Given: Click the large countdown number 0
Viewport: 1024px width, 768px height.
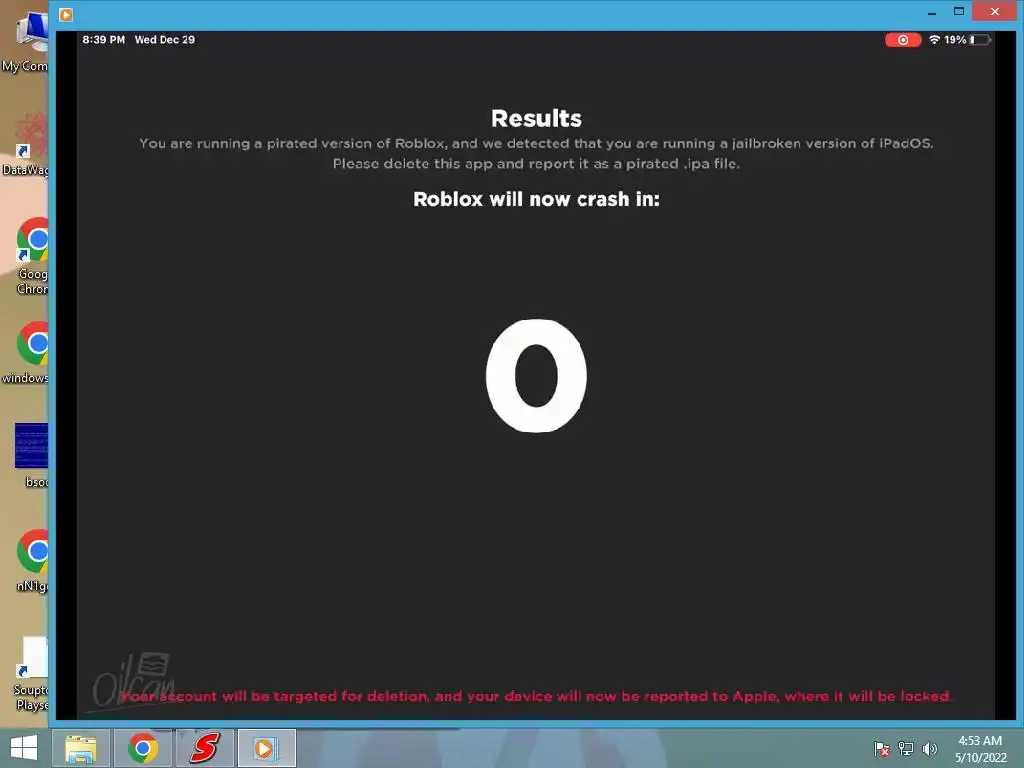Looking at the screenshot, I should (536, 376).
